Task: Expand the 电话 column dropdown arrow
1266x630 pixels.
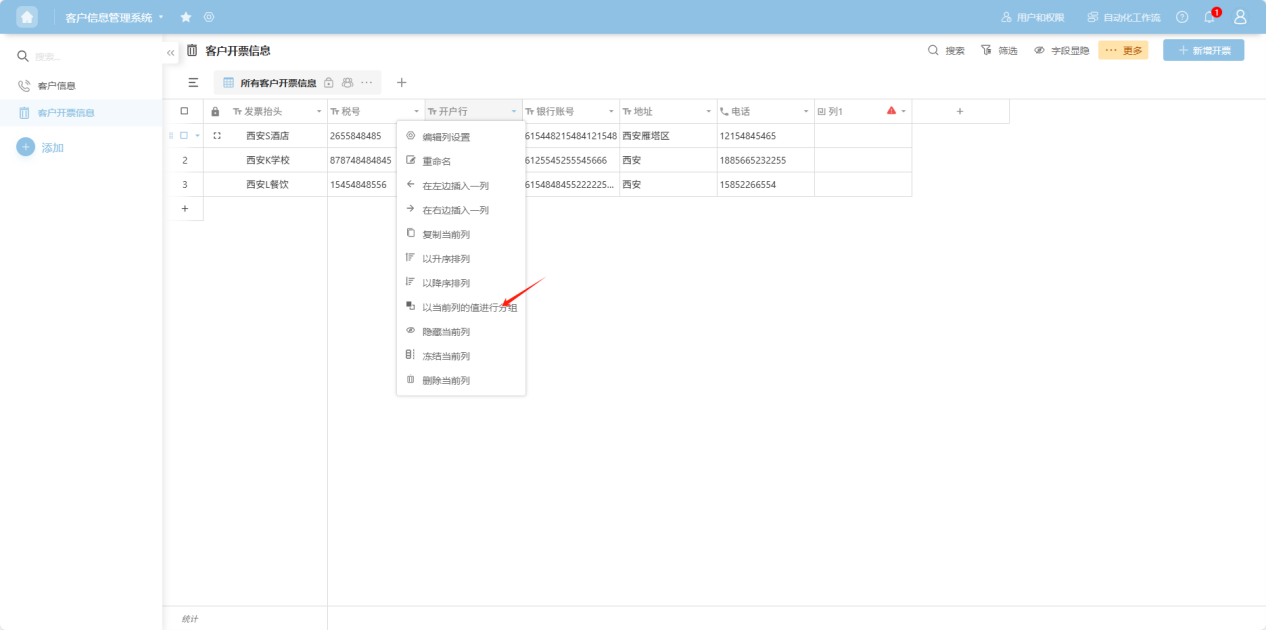Action: click(806, 111)
